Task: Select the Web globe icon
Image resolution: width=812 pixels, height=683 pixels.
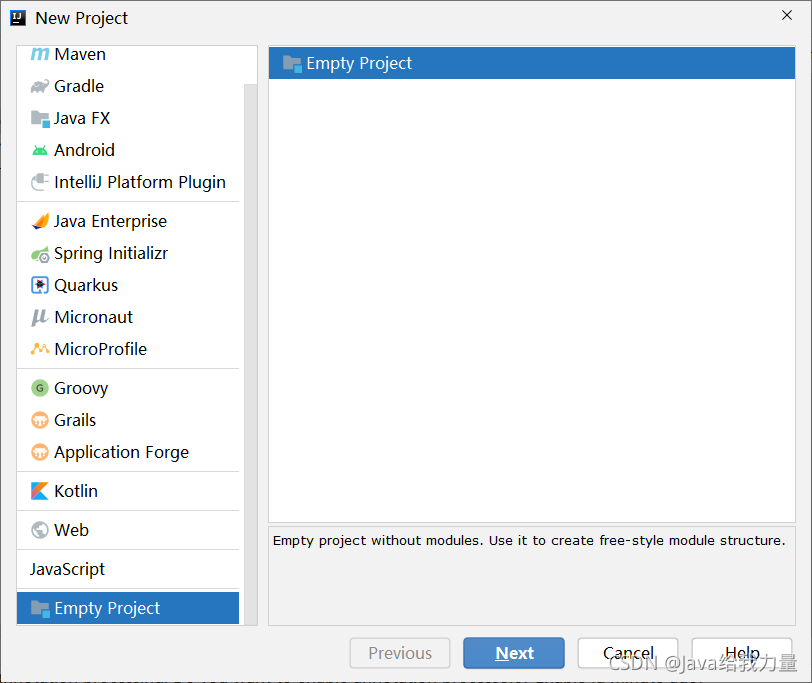Action: (39, 530)
